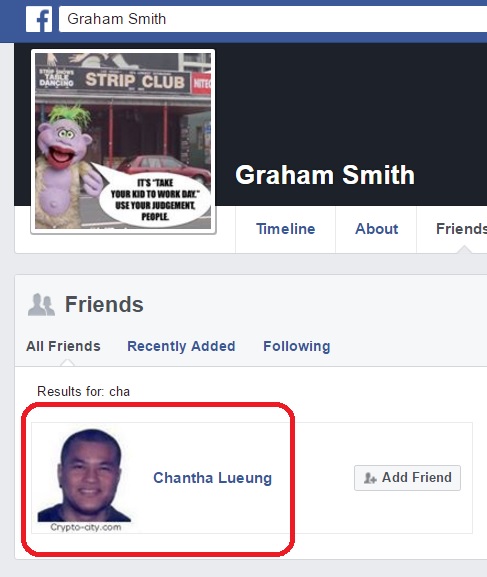Click the Crypto-city.com watermark under photo
The width and height of the screenshot is (487, 577).
coord(86,527)
